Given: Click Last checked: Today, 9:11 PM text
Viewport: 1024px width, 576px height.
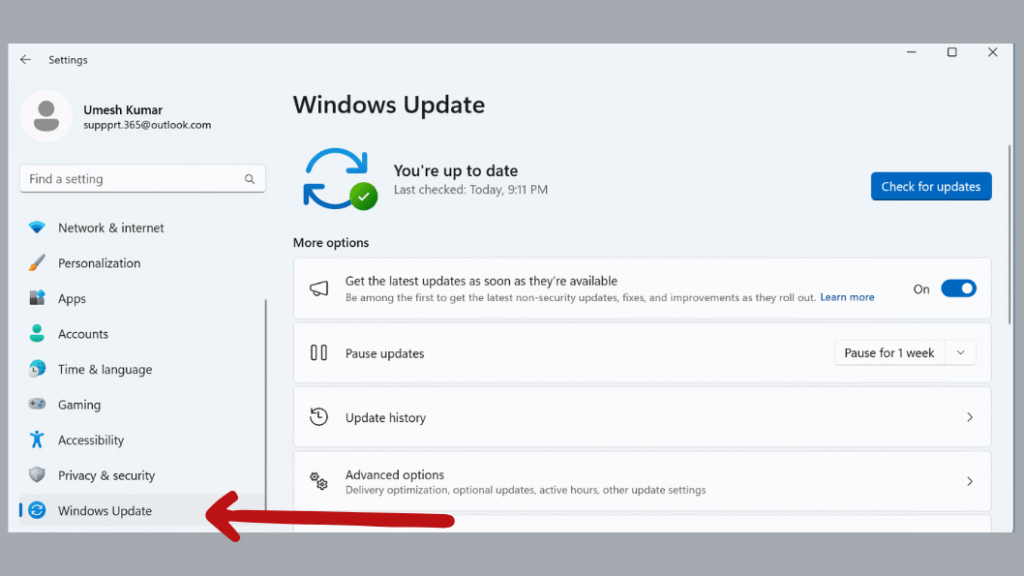Looking at the screenshot, I should (470, 190).
